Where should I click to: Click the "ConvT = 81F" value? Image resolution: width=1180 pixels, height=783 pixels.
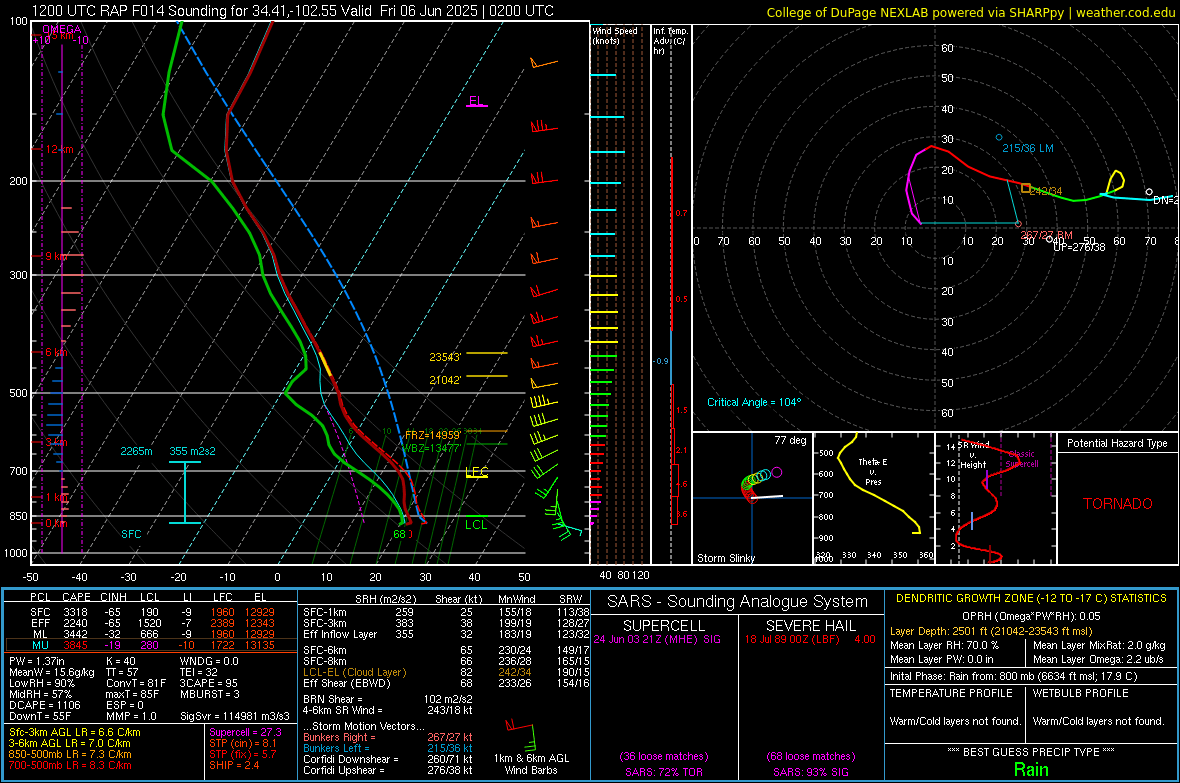(136, 684)
